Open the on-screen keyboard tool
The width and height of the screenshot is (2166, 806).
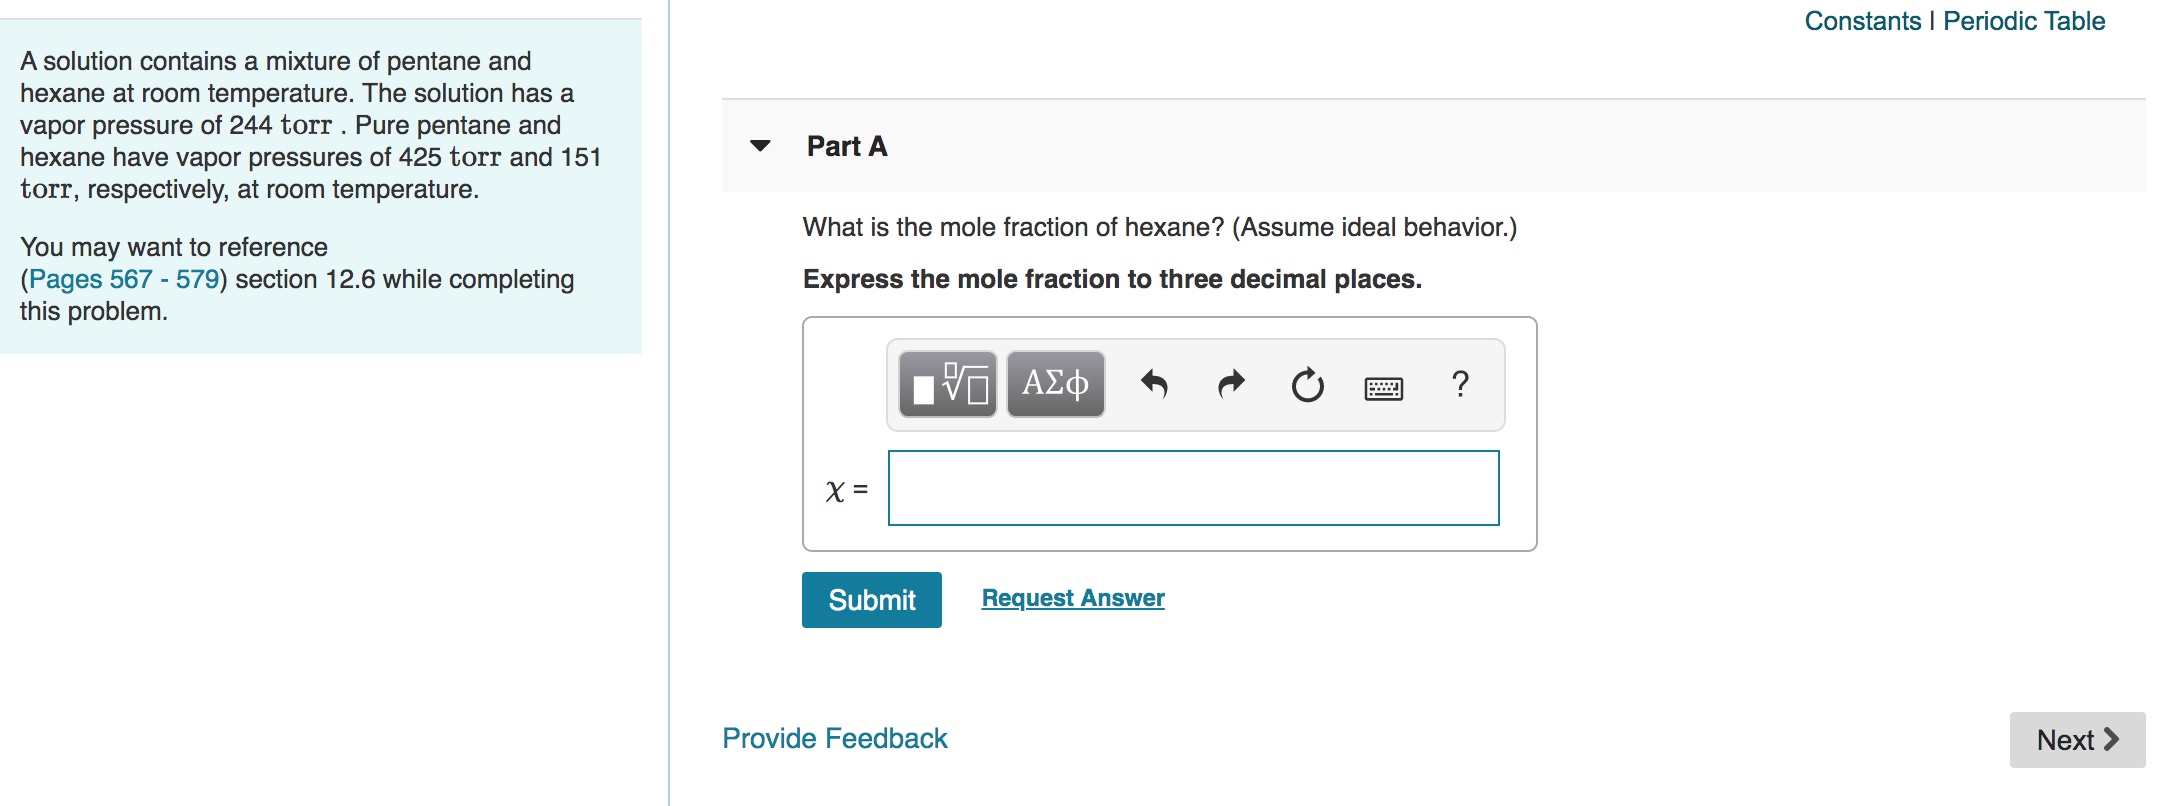pos(1385,386)
